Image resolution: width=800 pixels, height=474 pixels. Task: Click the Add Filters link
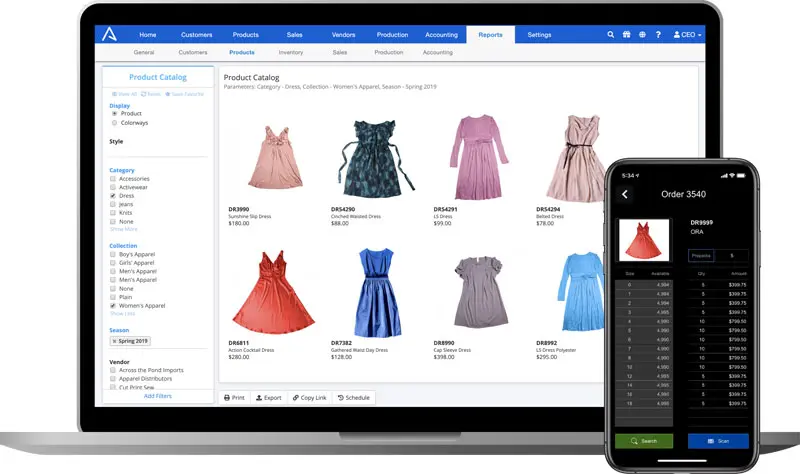pos(158,396)
